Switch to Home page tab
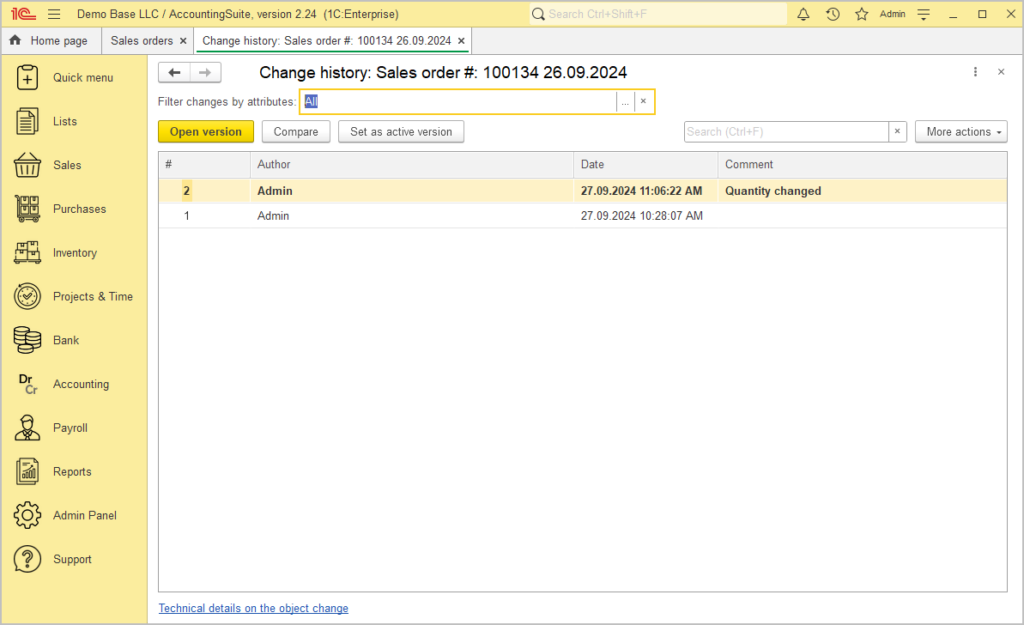 [50, 40]
